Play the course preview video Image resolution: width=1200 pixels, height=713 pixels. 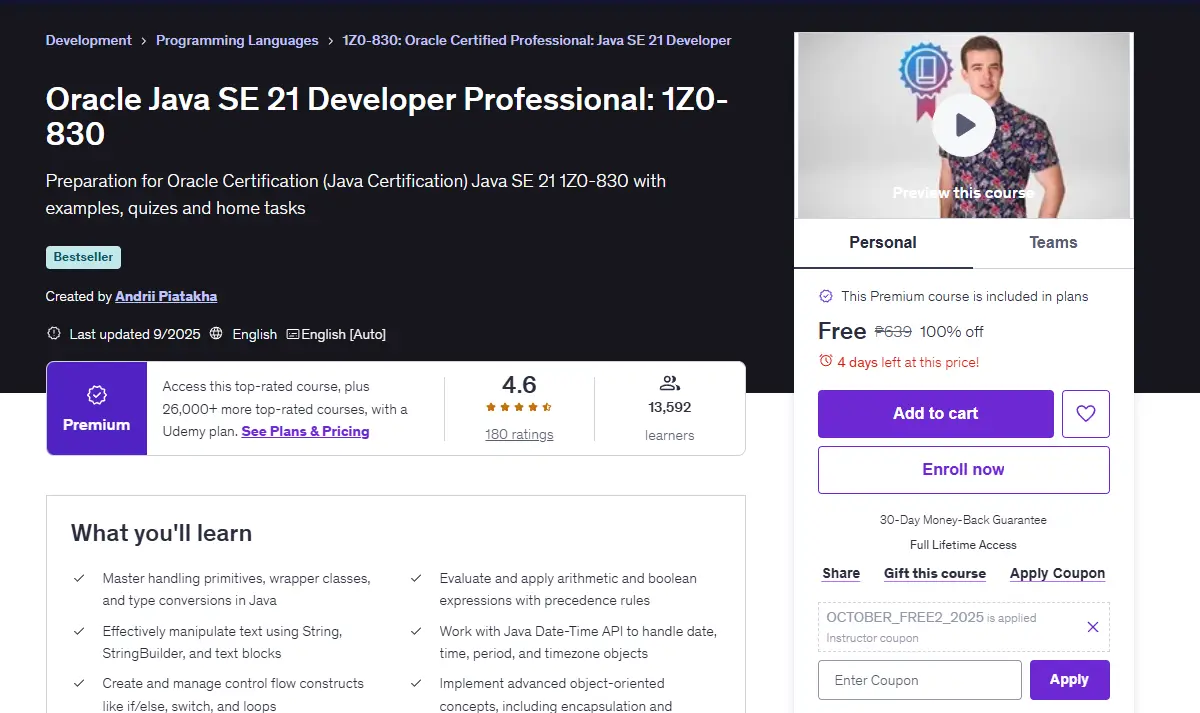tap(964, 125)
